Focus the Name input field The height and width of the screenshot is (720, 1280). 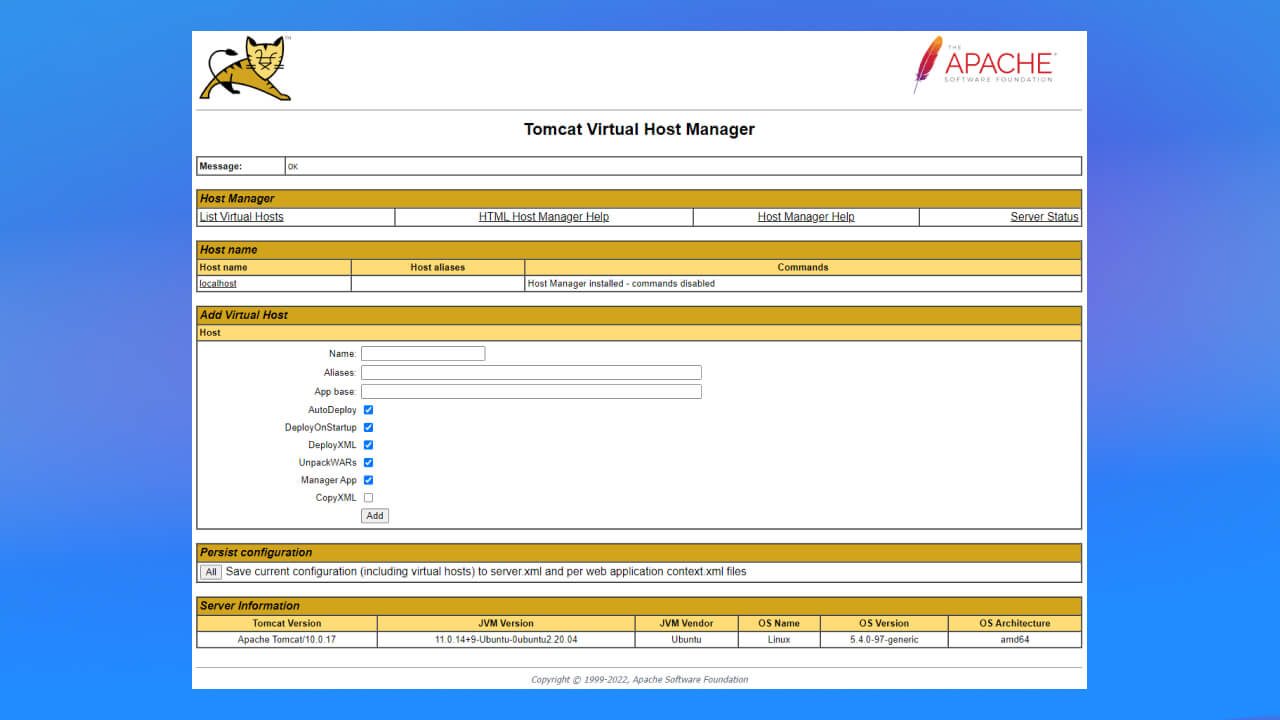point(423,354)
